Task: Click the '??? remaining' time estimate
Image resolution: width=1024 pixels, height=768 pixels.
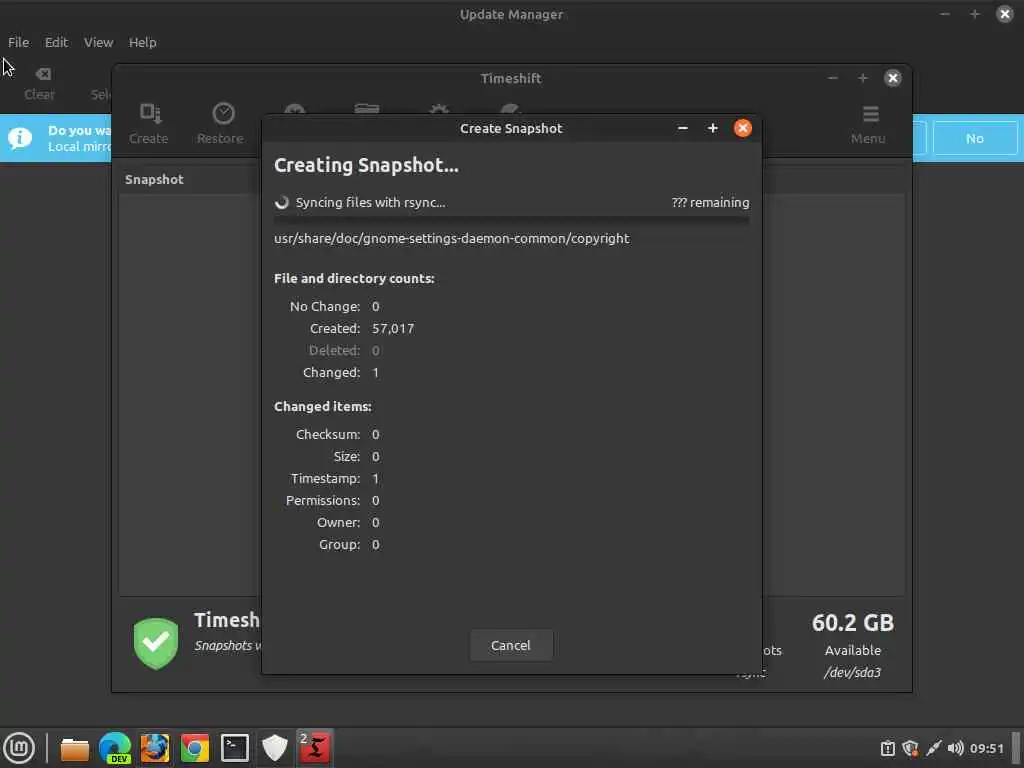Action: (711, 202)
